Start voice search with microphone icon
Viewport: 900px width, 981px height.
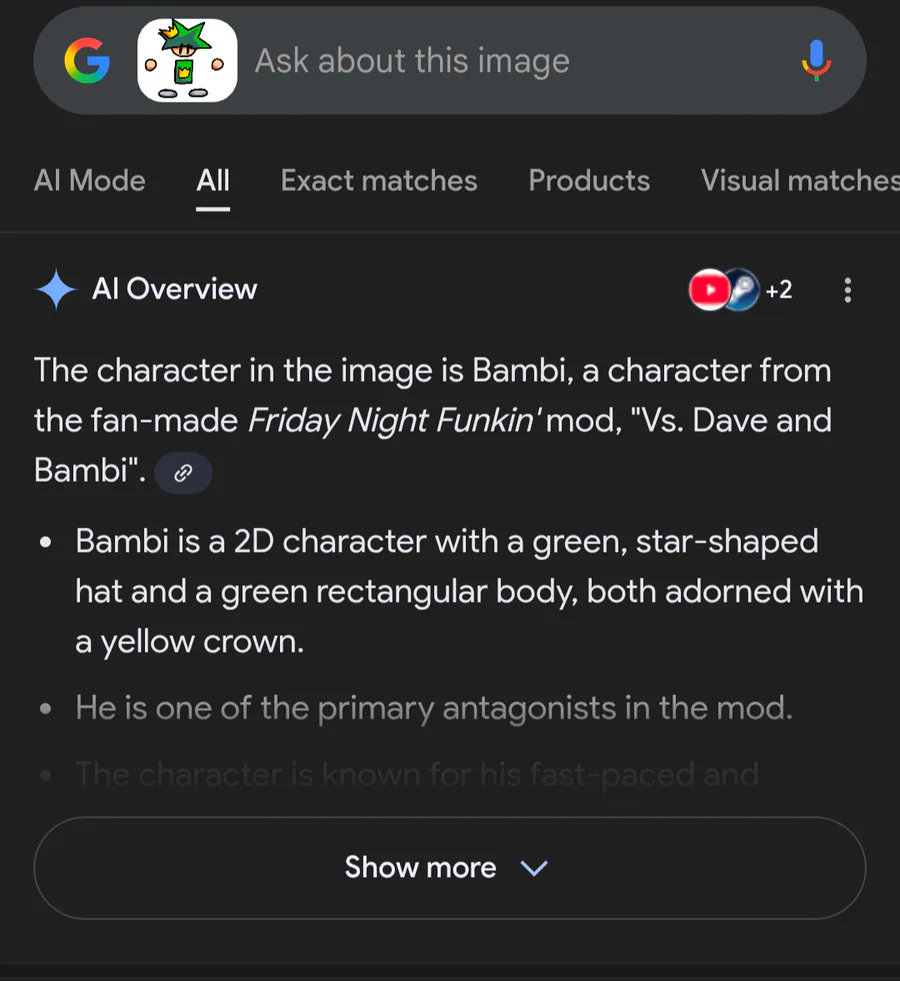click(816, 61)
